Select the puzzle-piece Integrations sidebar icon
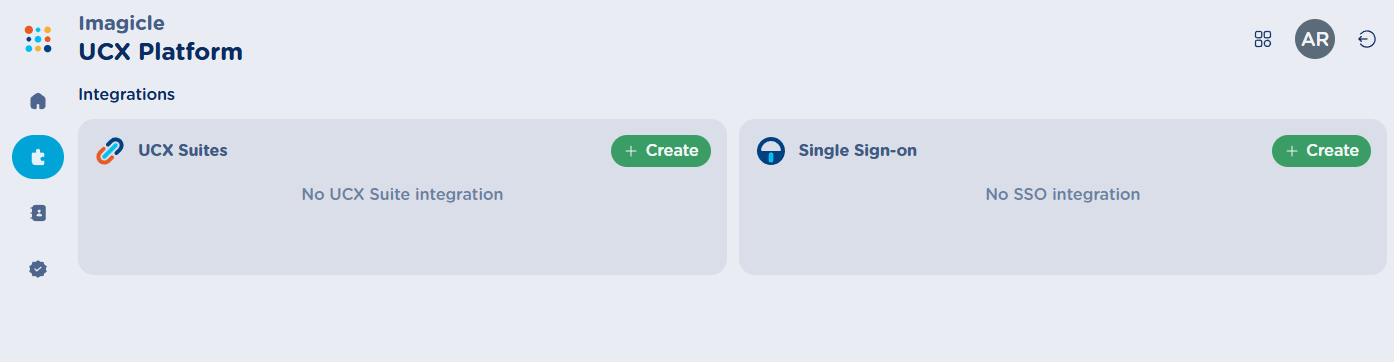 tap(38, 157)
